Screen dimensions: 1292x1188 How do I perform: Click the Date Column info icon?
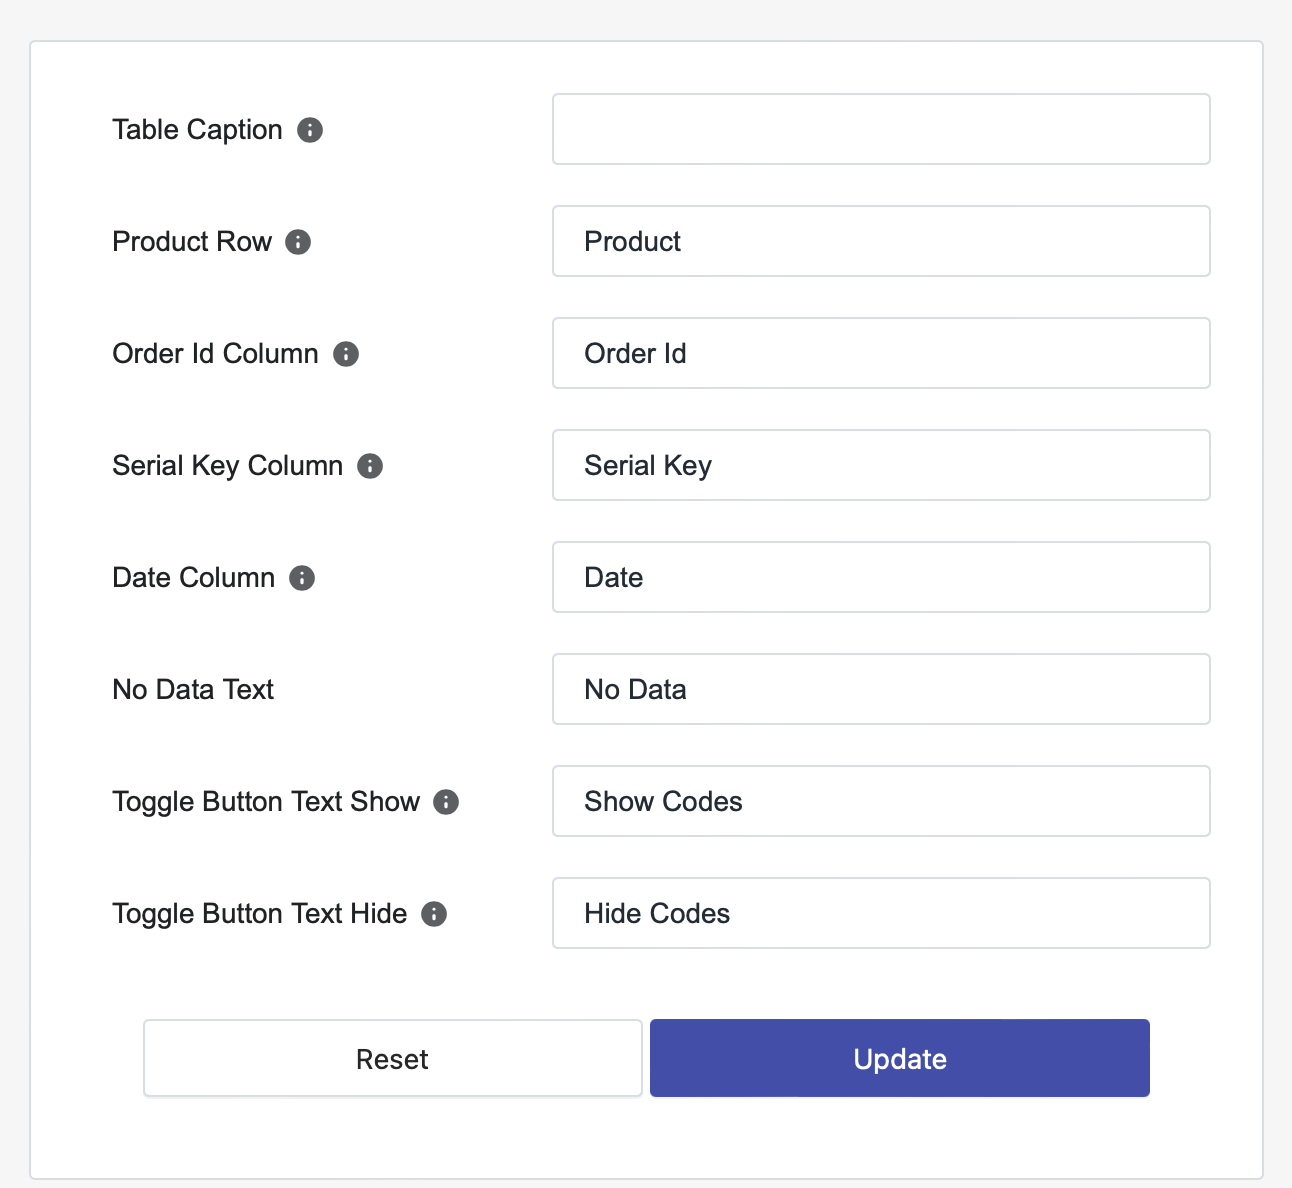[302, 578]
